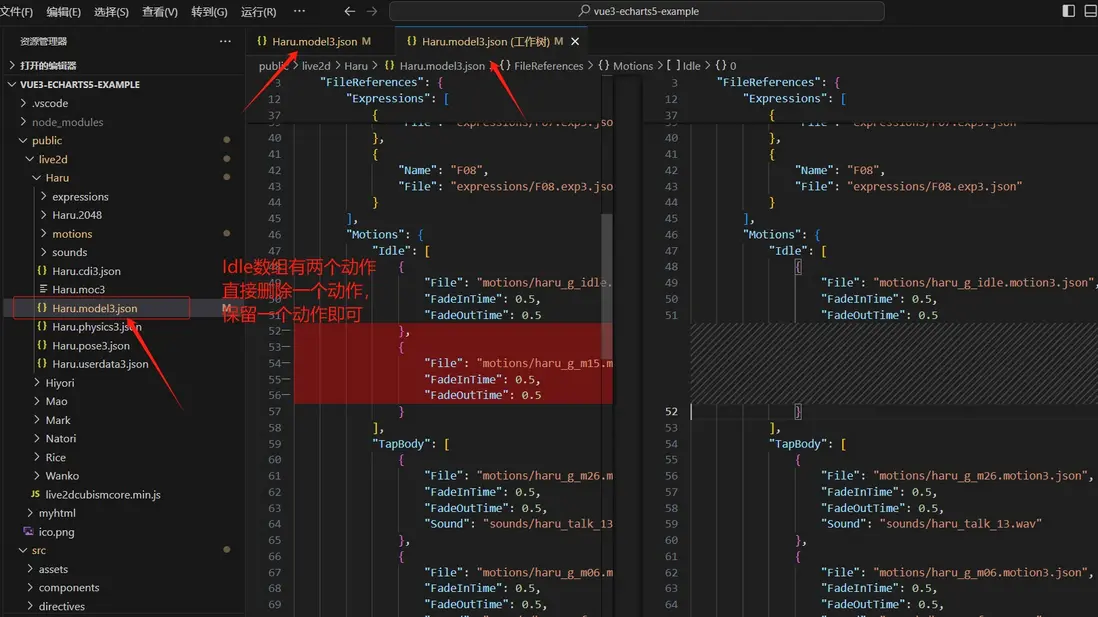Toggle the primary sidebar layout button
Screen dimensions: 1098x617
[1068, 11]
